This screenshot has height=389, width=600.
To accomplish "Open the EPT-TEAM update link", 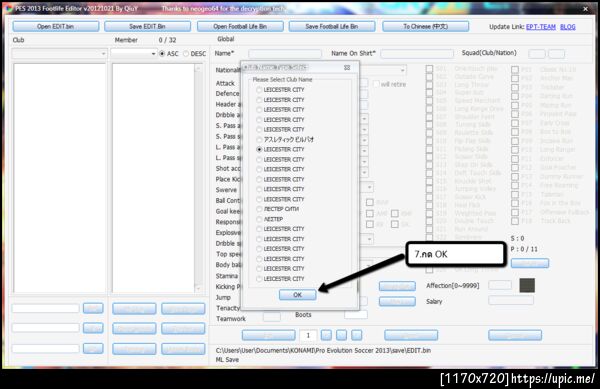I will coord(541,27).
